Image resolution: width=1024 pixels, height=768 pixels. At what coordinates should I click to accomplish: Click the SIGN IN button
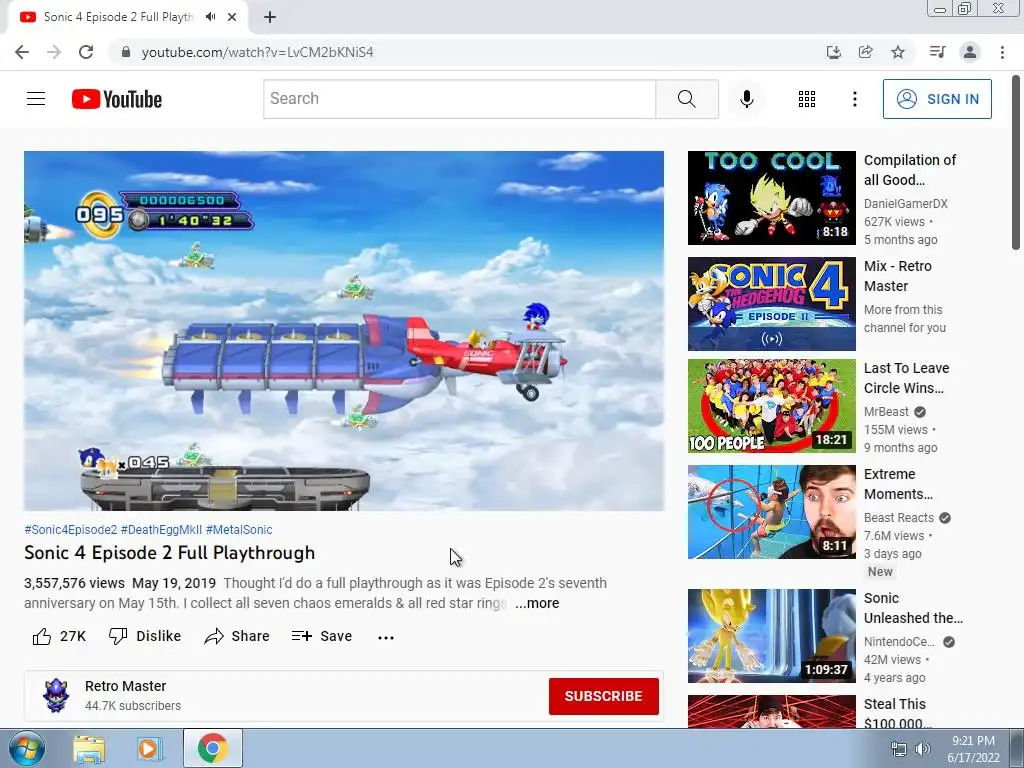(937, 99)
